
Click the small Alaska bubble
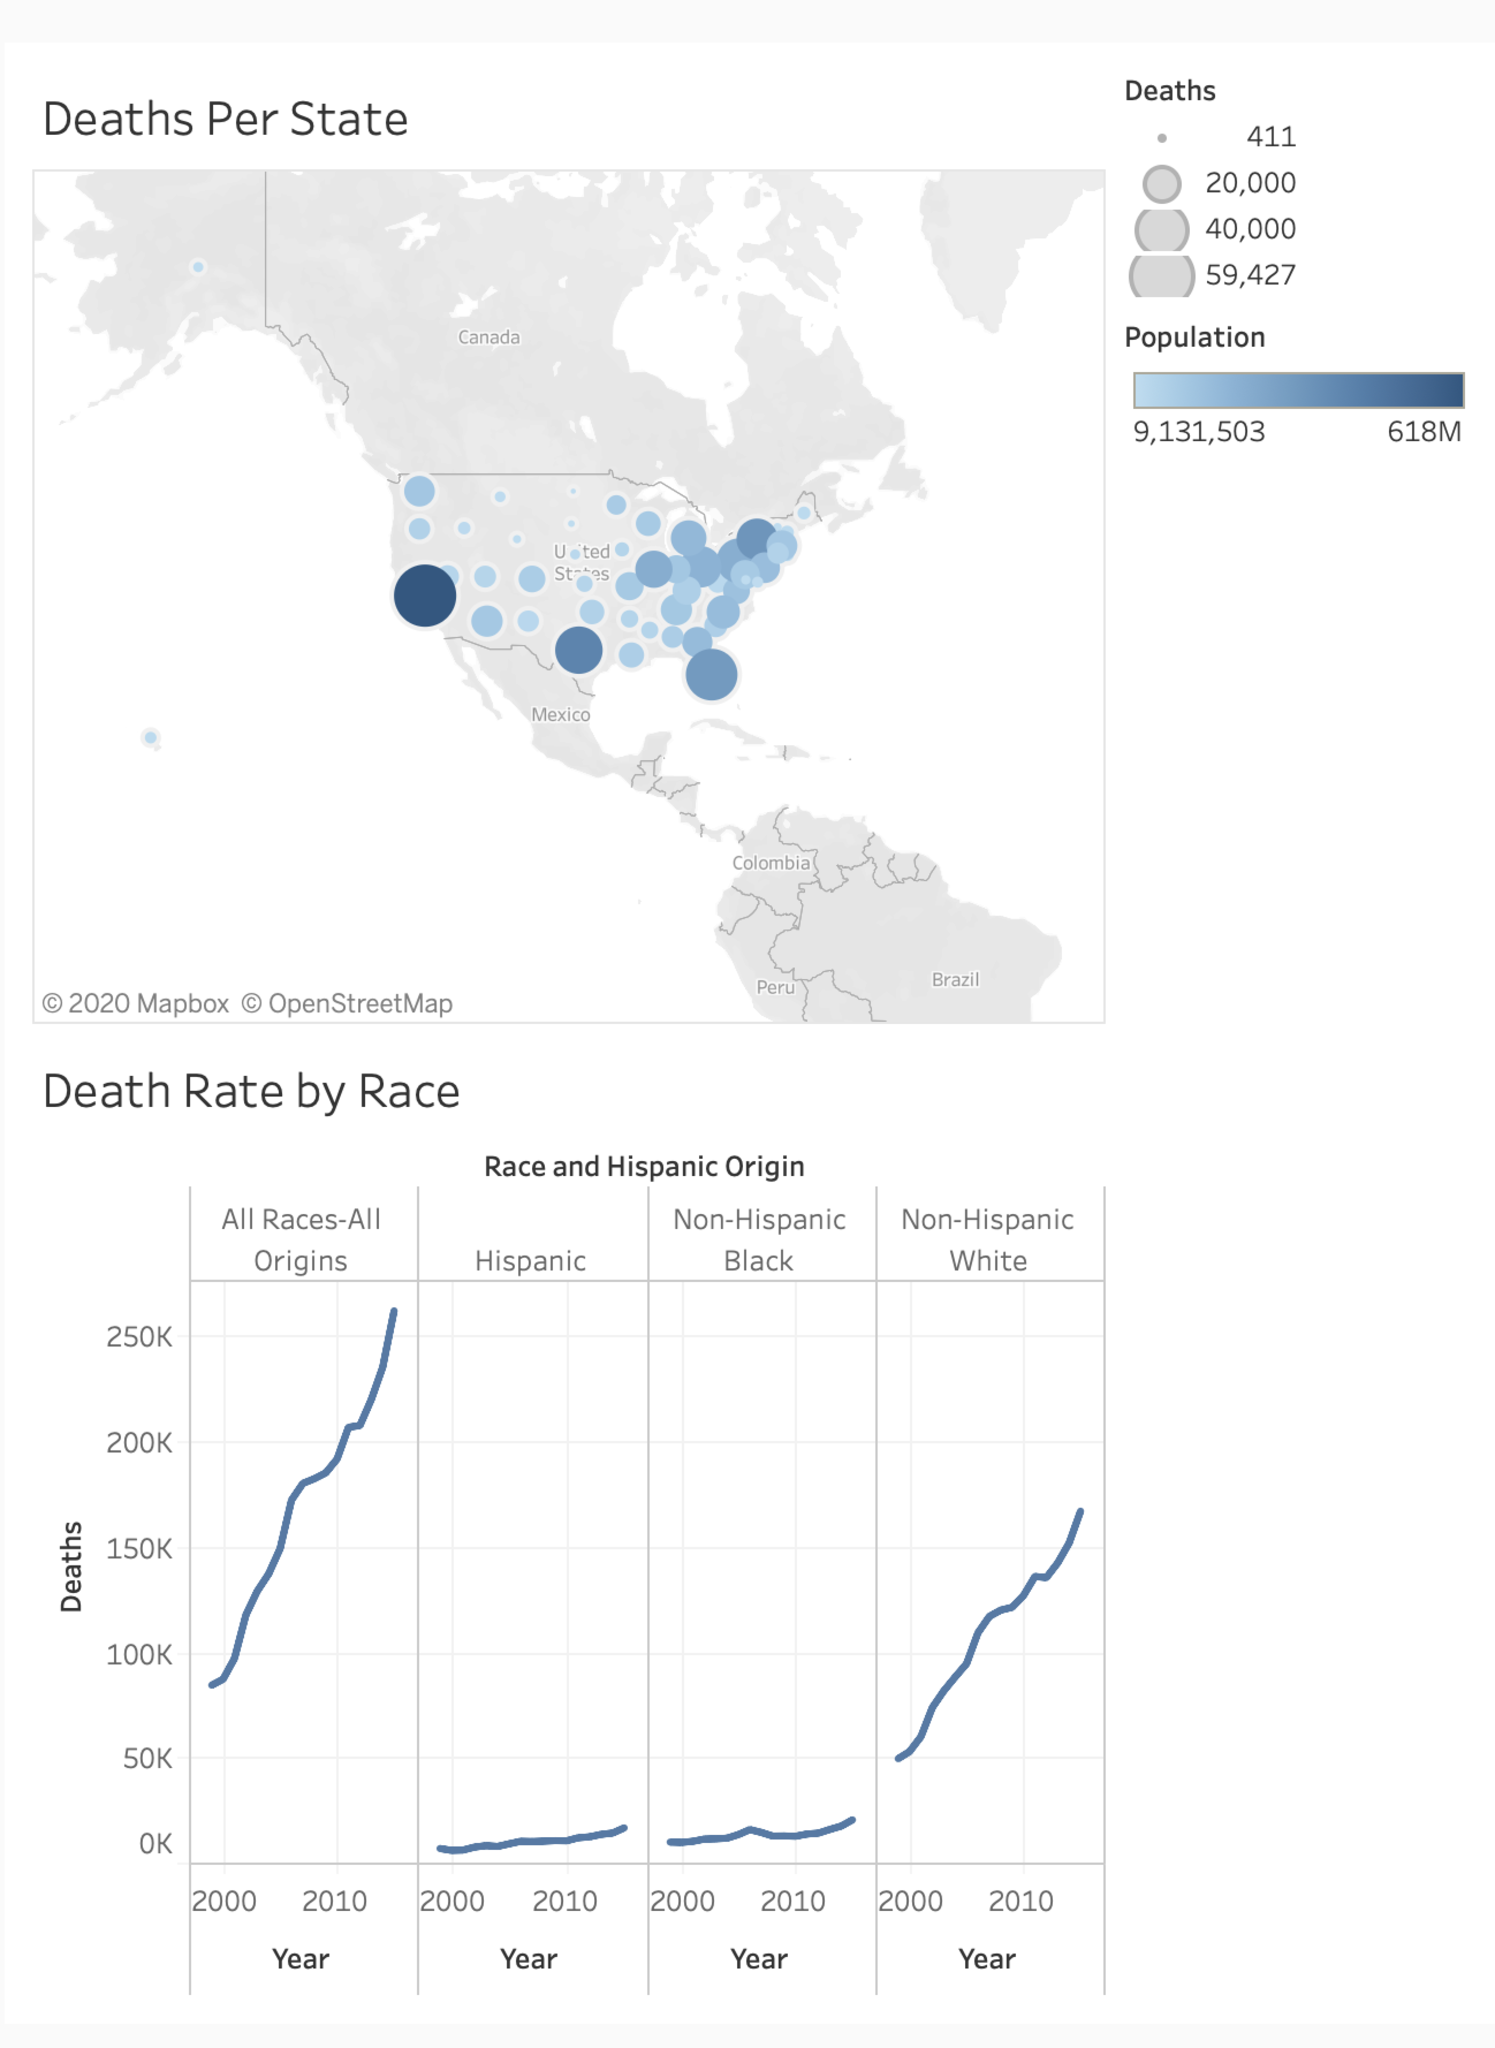(198, 267)
